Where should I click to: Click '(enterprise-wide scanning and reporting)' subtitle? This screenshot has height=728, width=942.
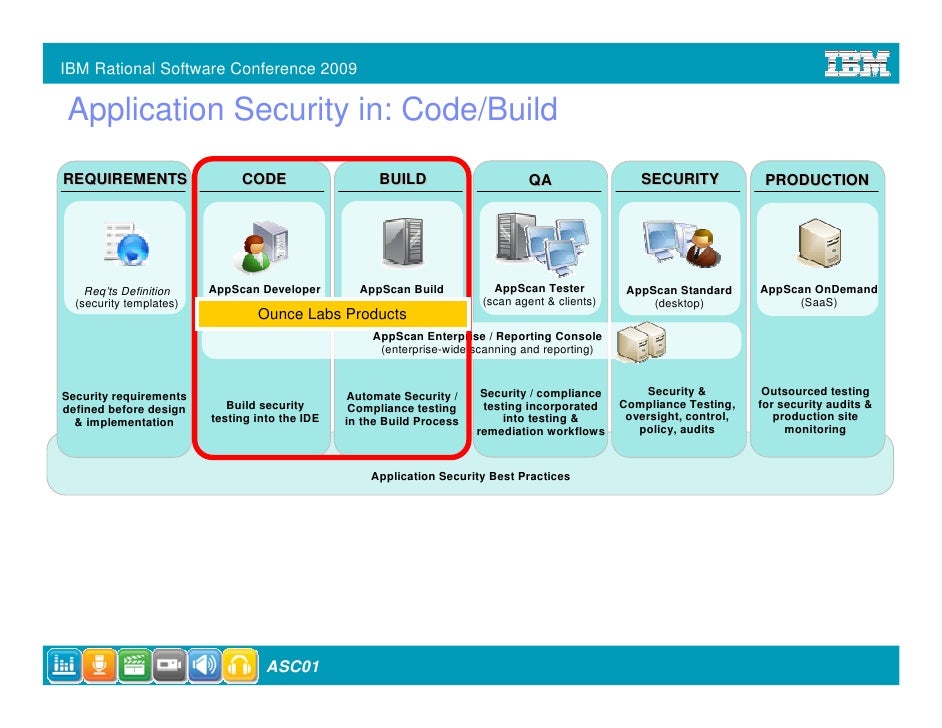[x=487, y=350]
